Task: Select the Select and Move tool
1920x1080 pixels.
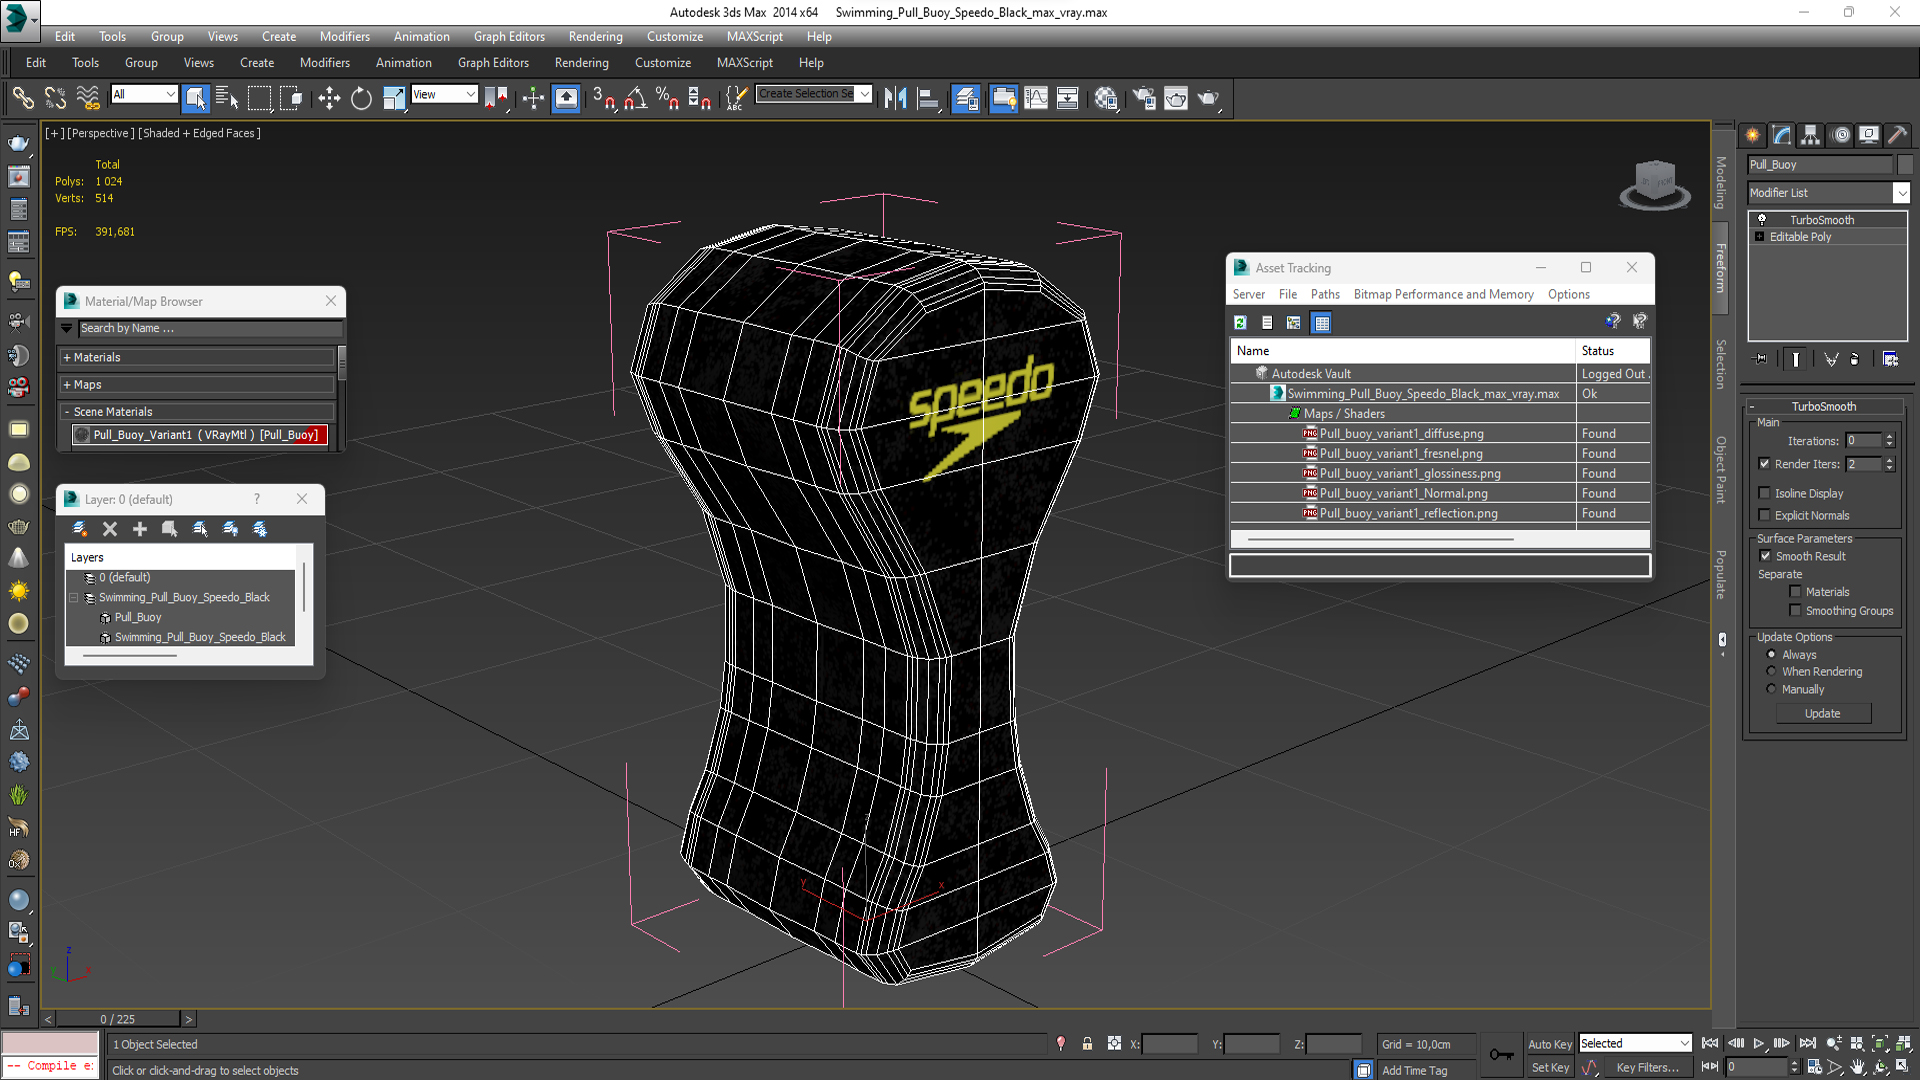Action: [x=329, y=98]
